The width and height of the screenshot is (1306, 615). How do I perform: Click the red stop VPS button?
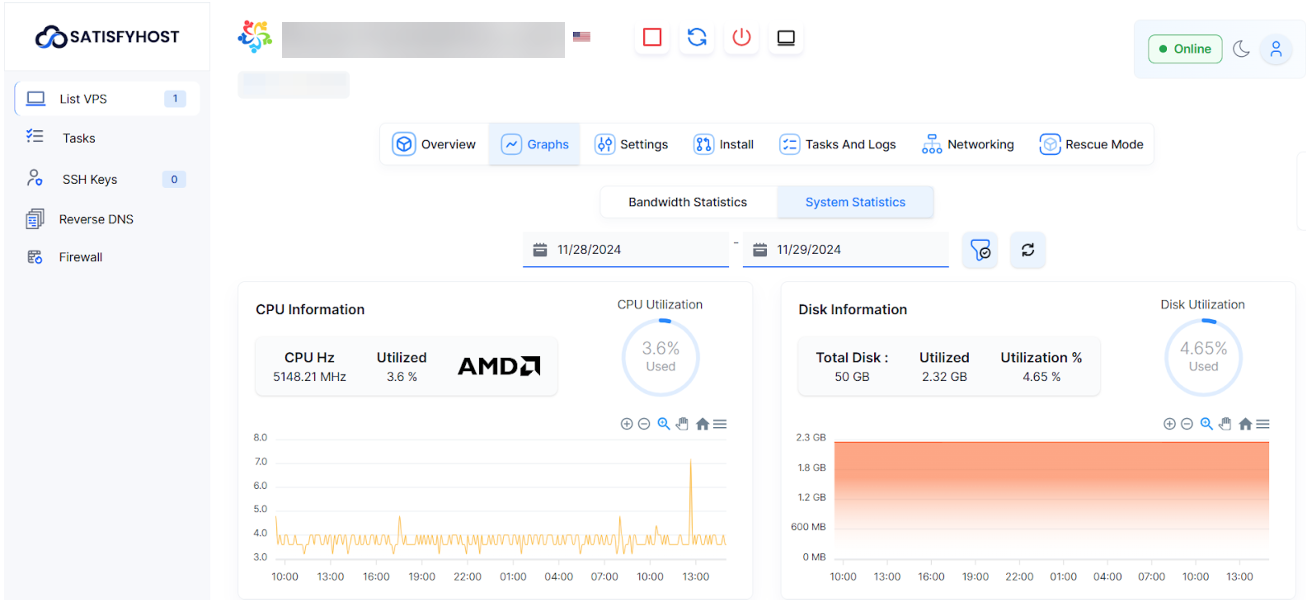coord(652,37)
